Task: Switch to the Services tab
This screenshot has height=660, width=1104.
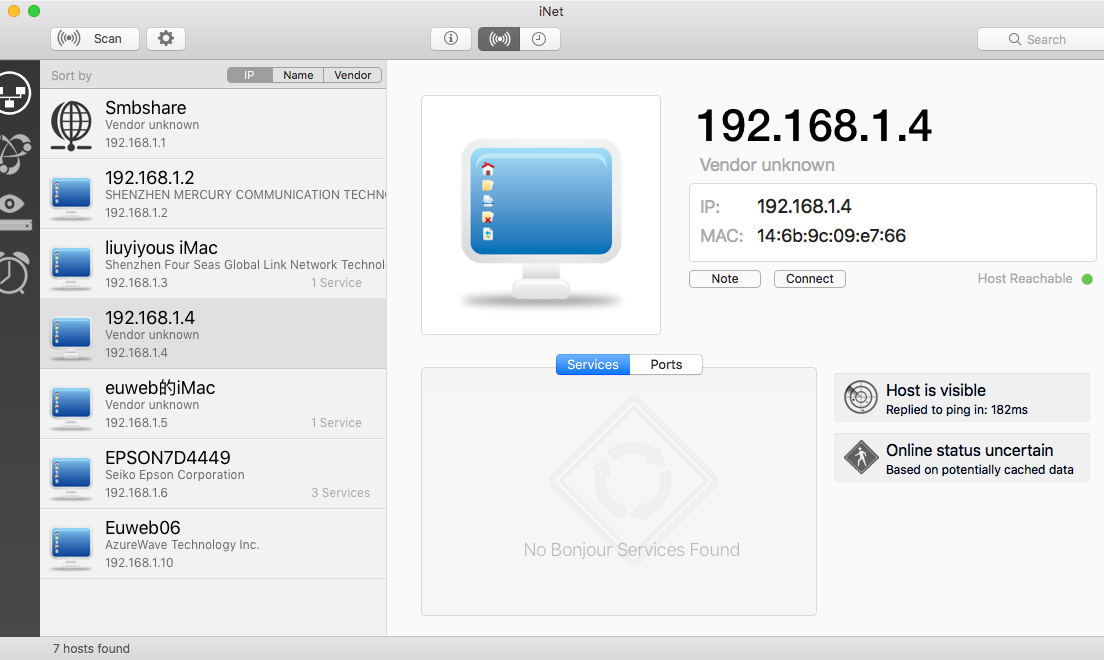Action: point(593,364)
